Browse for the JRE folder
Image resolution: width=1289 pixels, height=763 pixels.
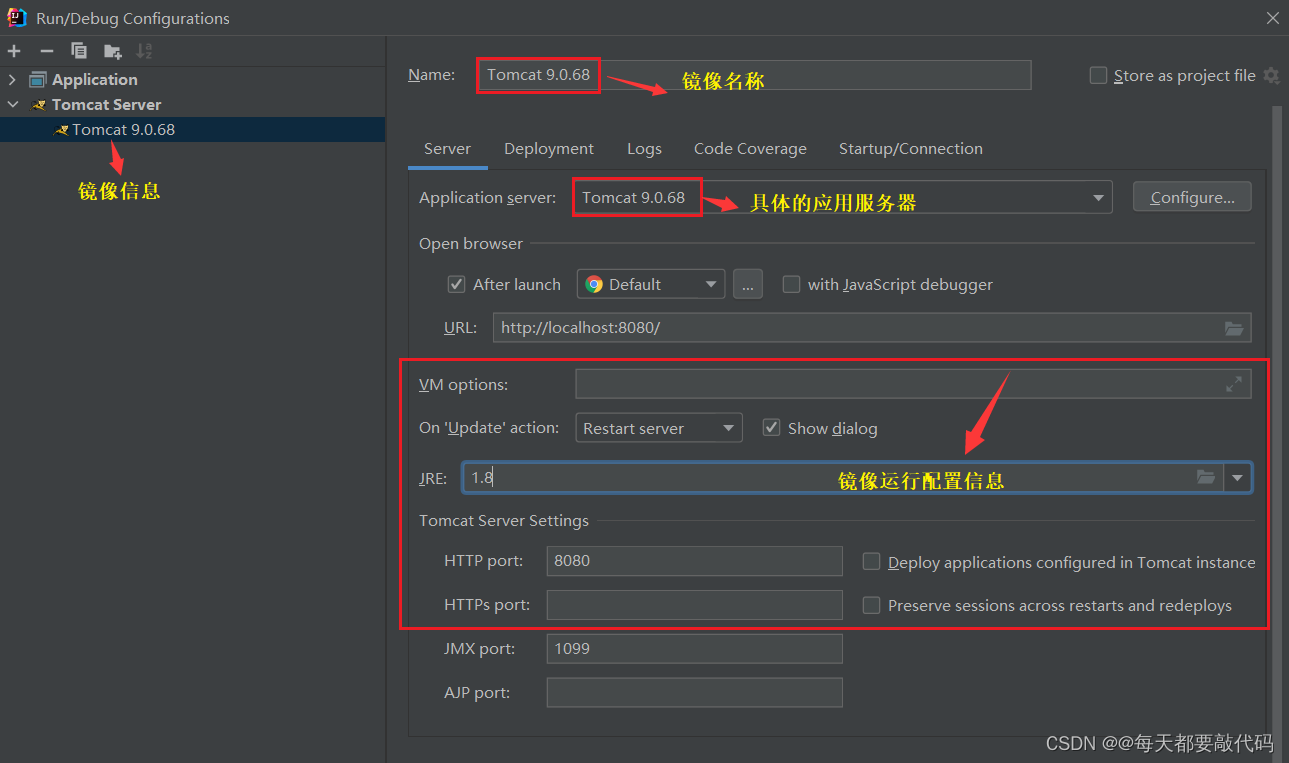[x=1206, y=478]
